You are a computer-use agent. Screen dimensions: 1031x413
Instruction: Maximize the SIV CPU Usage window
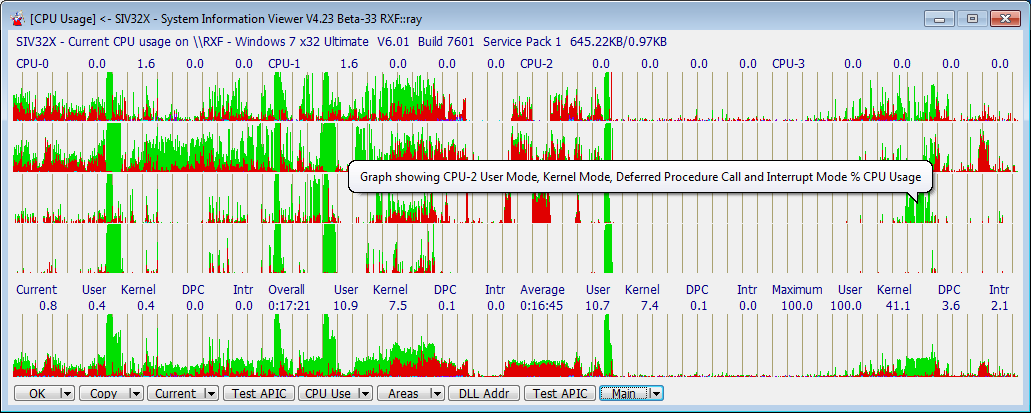point(971,18)
